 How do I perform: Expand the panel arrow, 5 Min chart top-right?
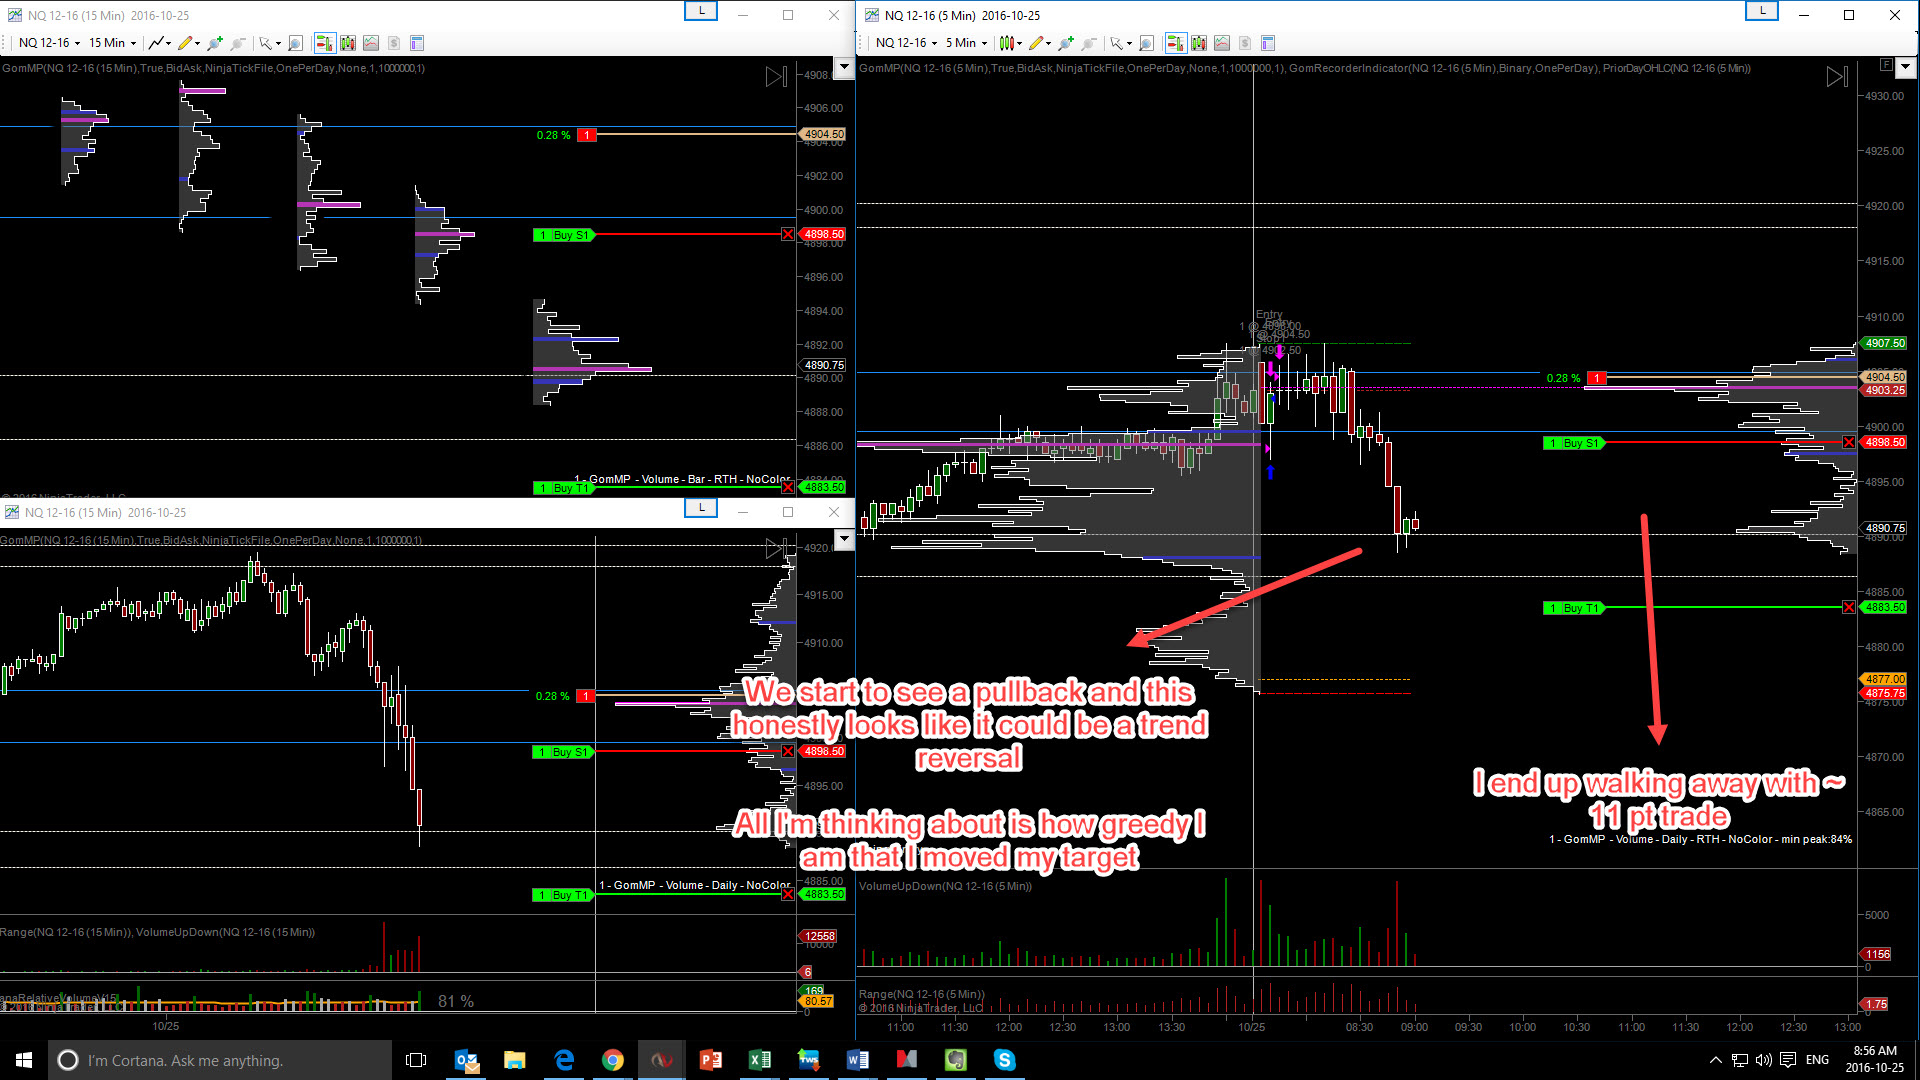coord(1905,67)
